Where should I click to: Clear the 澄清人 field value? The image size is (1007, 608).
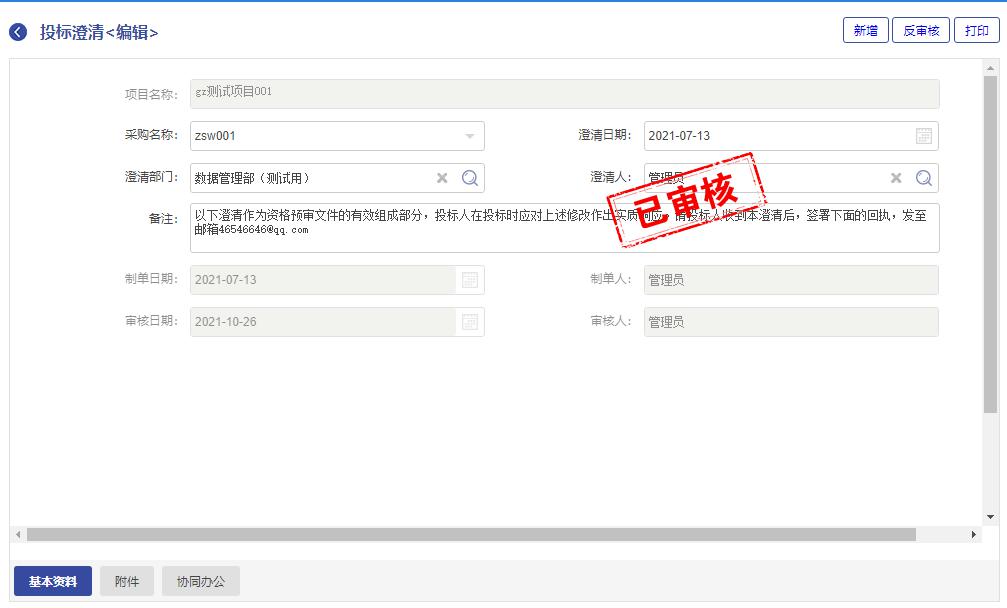click(x=896, y=178)
